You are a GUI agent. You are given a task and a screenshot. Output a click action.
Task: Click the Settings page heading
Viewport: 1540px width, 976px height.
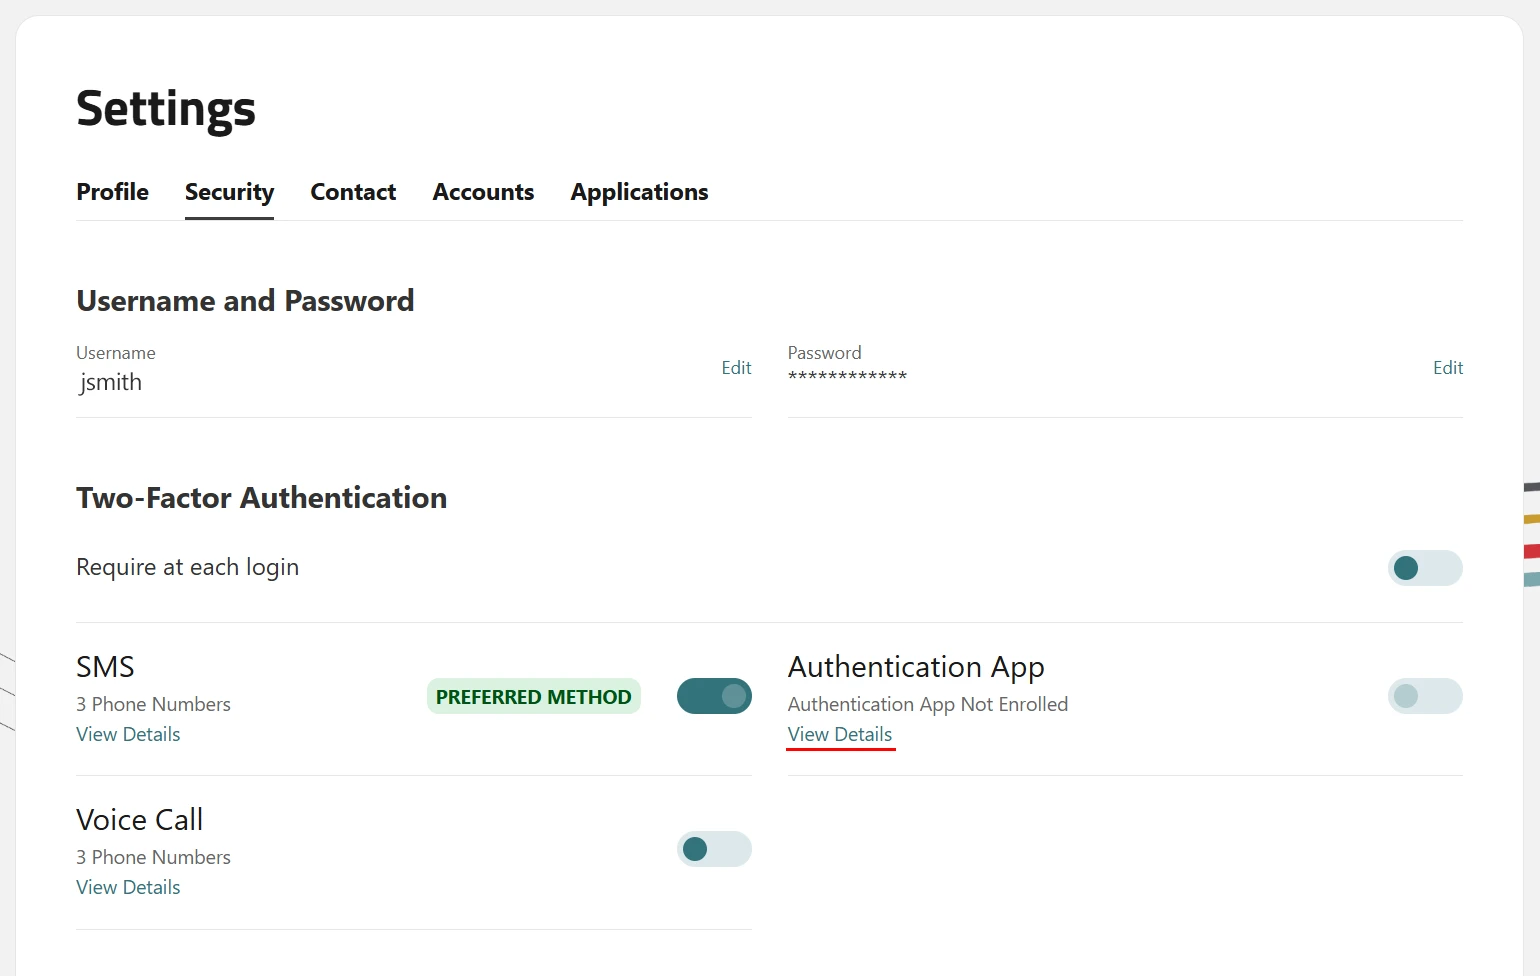click(x=166, y=109)
